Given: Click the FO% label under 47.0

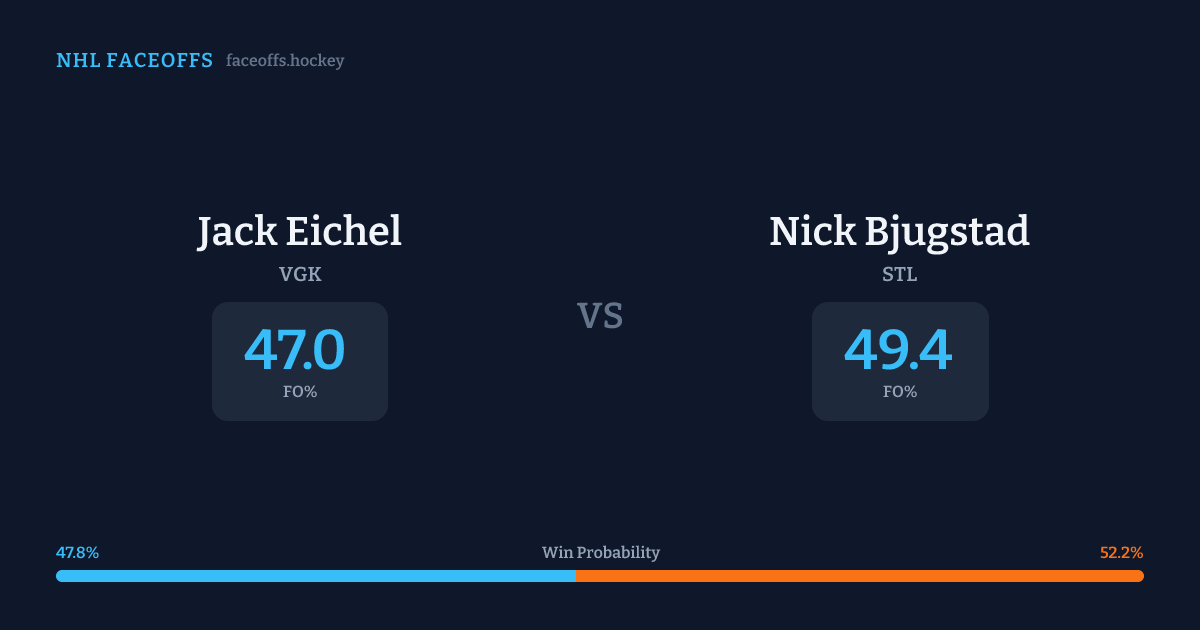Looking at the screenshot, I should click(x=300, y=392).
